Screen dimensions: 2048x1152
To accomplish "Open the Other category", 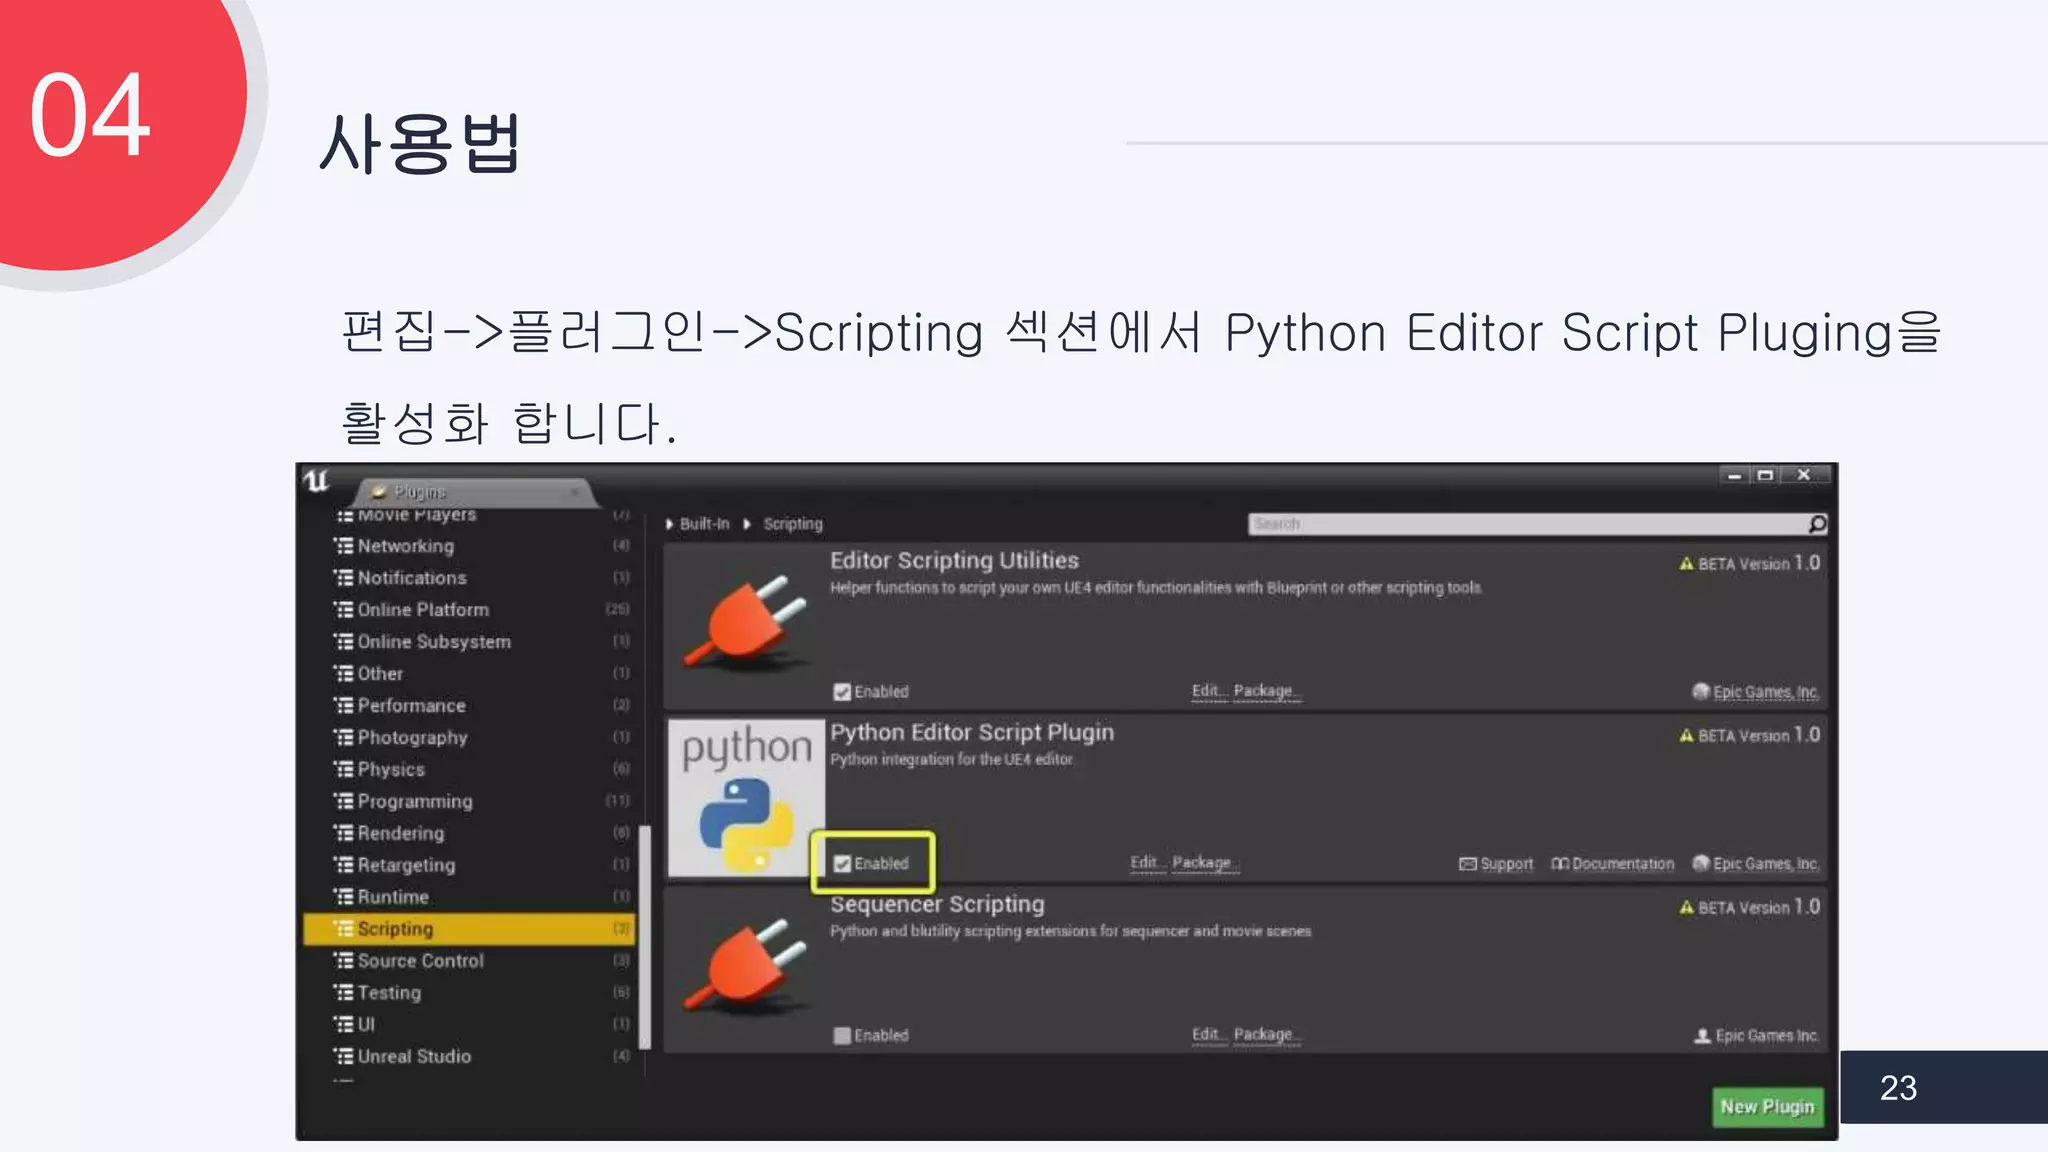I will 380,674.
